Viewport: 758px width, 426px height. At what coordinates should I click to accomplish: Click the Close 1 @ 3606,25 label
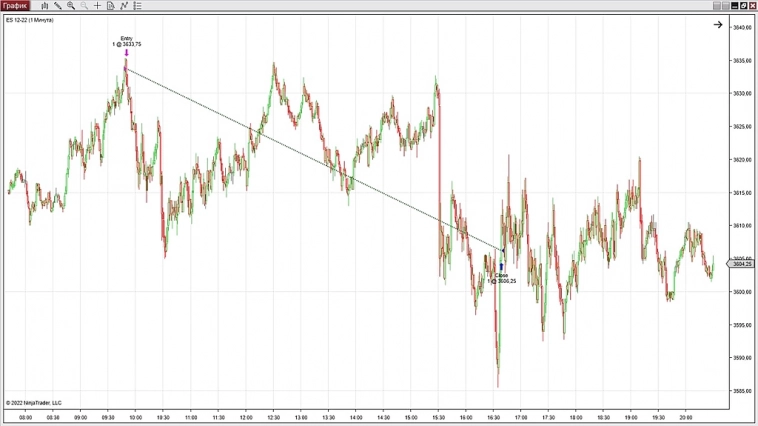[502, 278]
